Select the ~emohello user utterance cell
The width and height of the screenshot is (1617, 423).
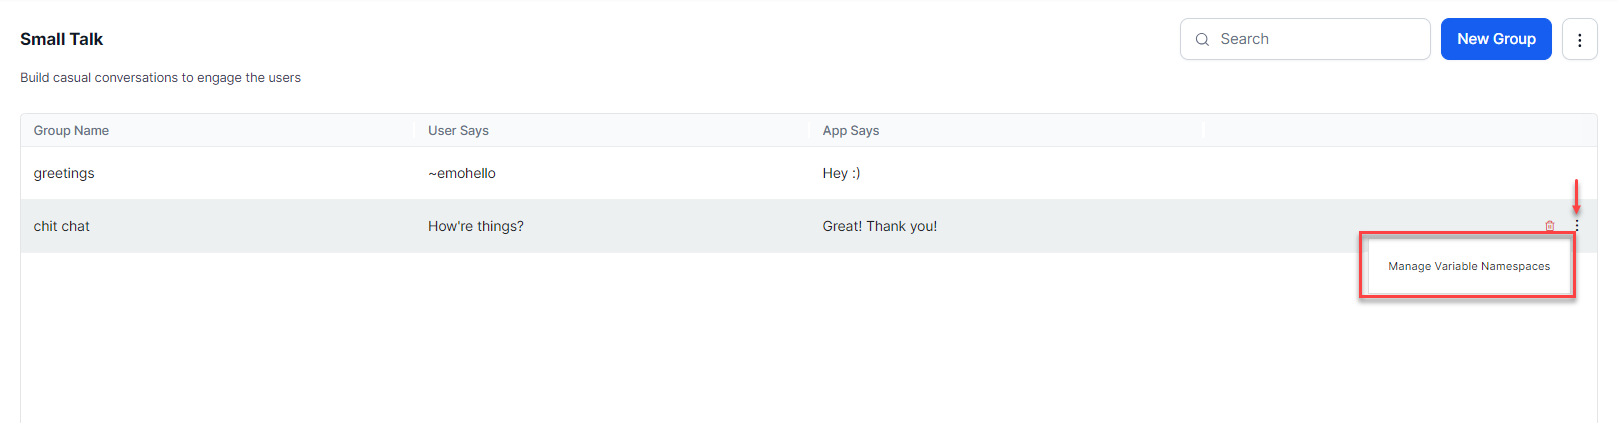coord(462,174)
